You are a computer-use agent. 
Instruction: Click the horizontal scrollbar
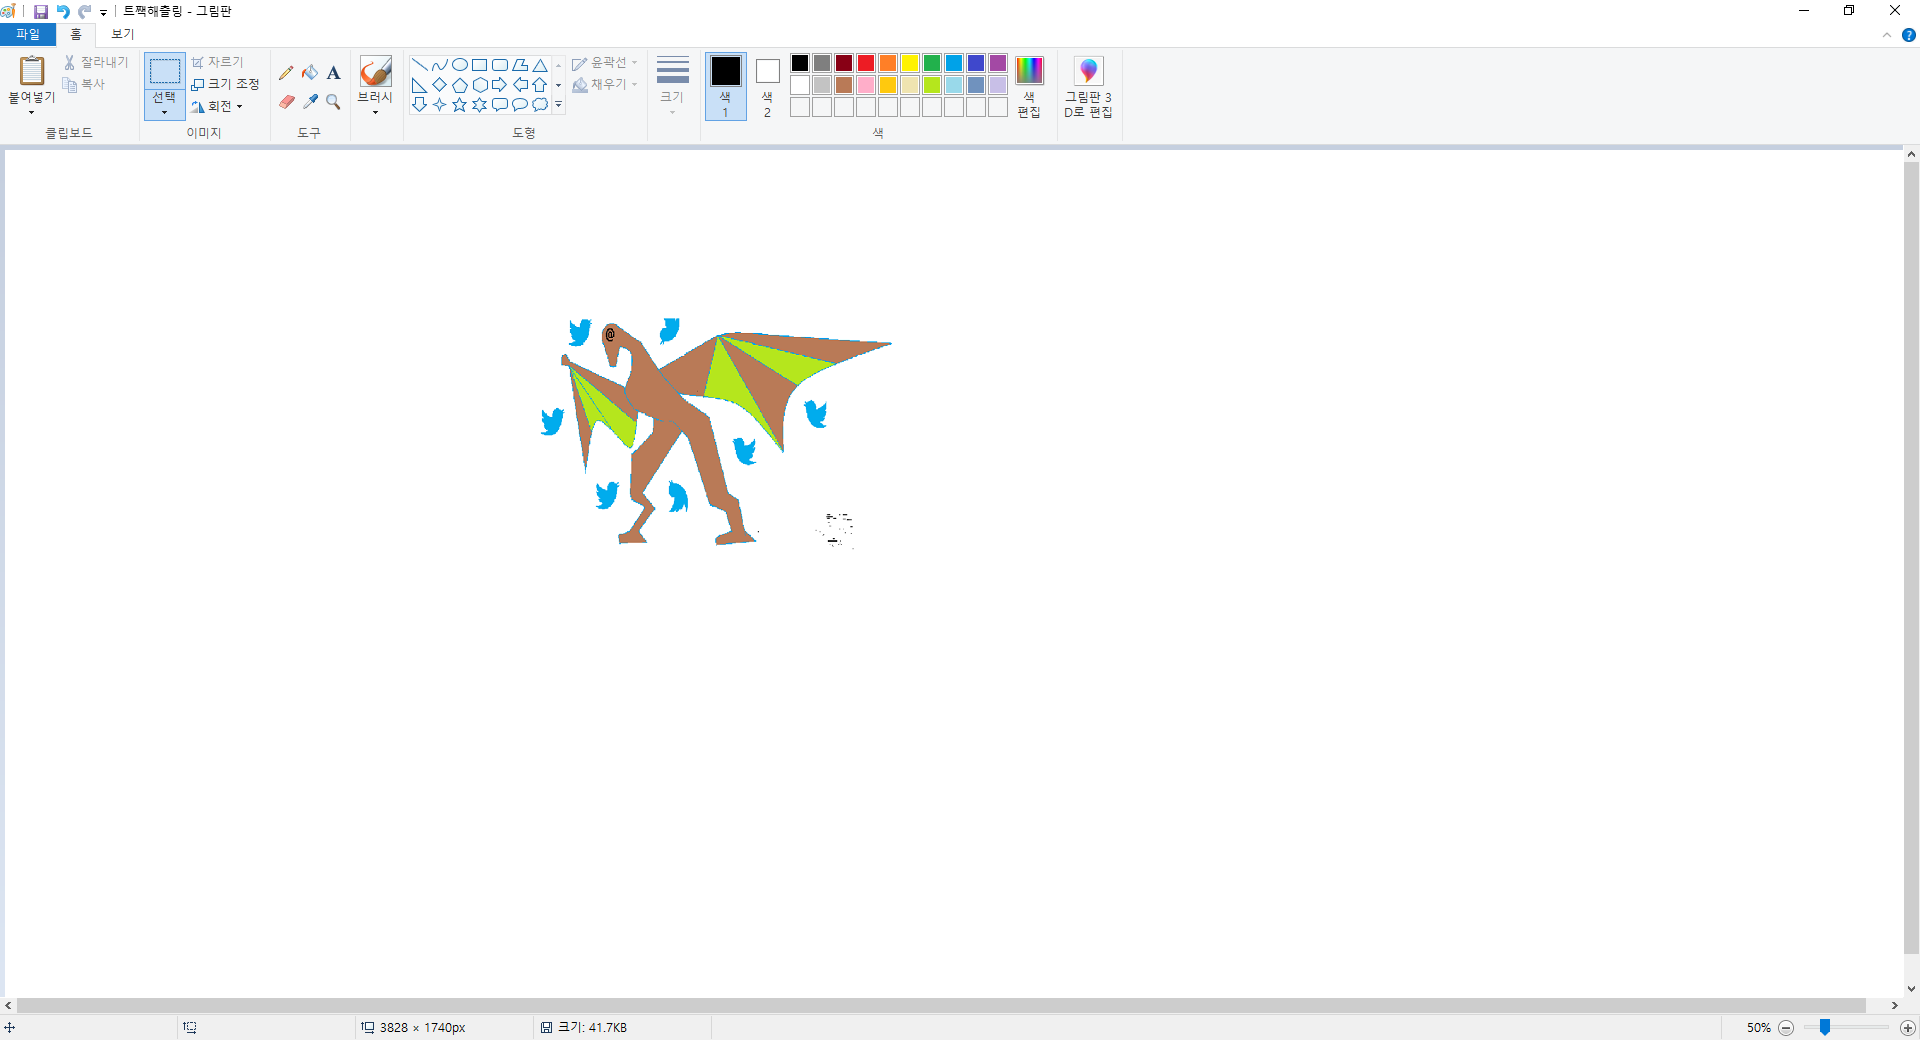pyautogui.click(x=941, y=1006)
